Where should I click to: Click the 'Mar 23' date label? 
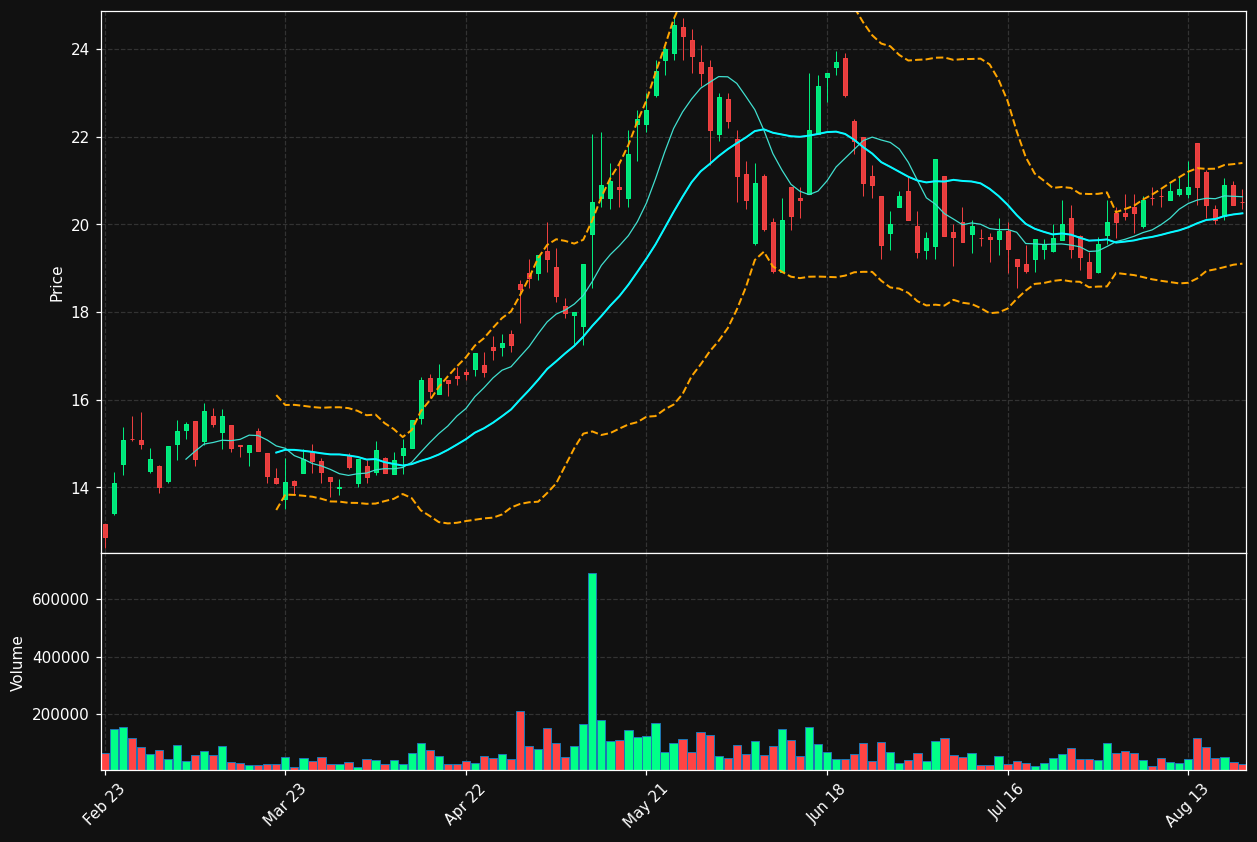click(285, 803)
